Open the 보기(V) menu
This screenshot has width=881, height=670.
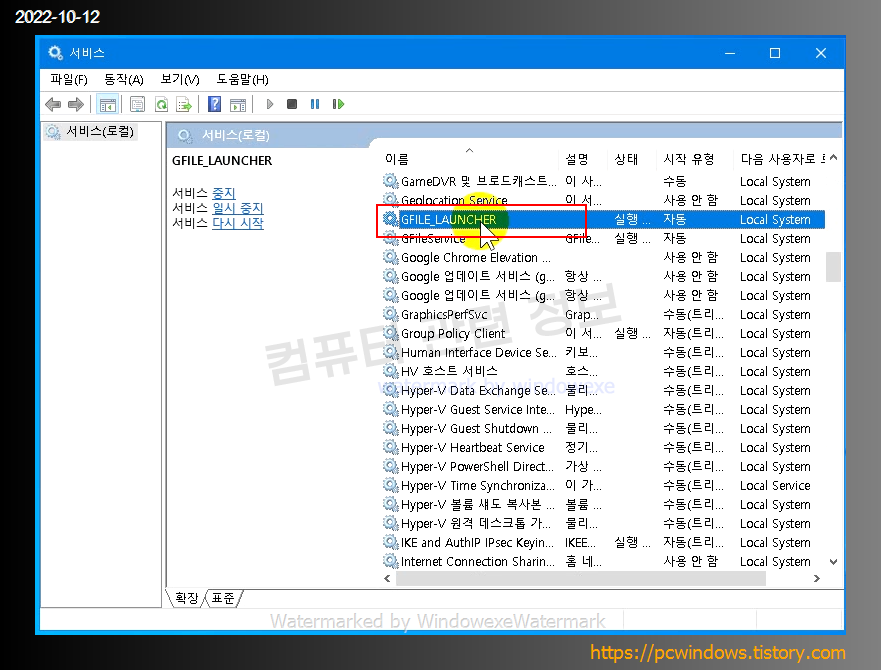(x=180, y=79)
